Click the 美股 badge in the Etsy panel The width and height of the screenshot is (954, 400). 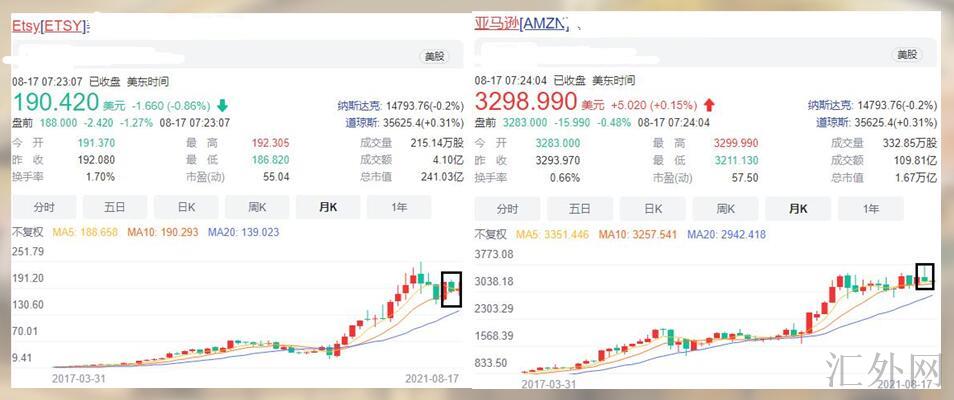tap(435, 57)
